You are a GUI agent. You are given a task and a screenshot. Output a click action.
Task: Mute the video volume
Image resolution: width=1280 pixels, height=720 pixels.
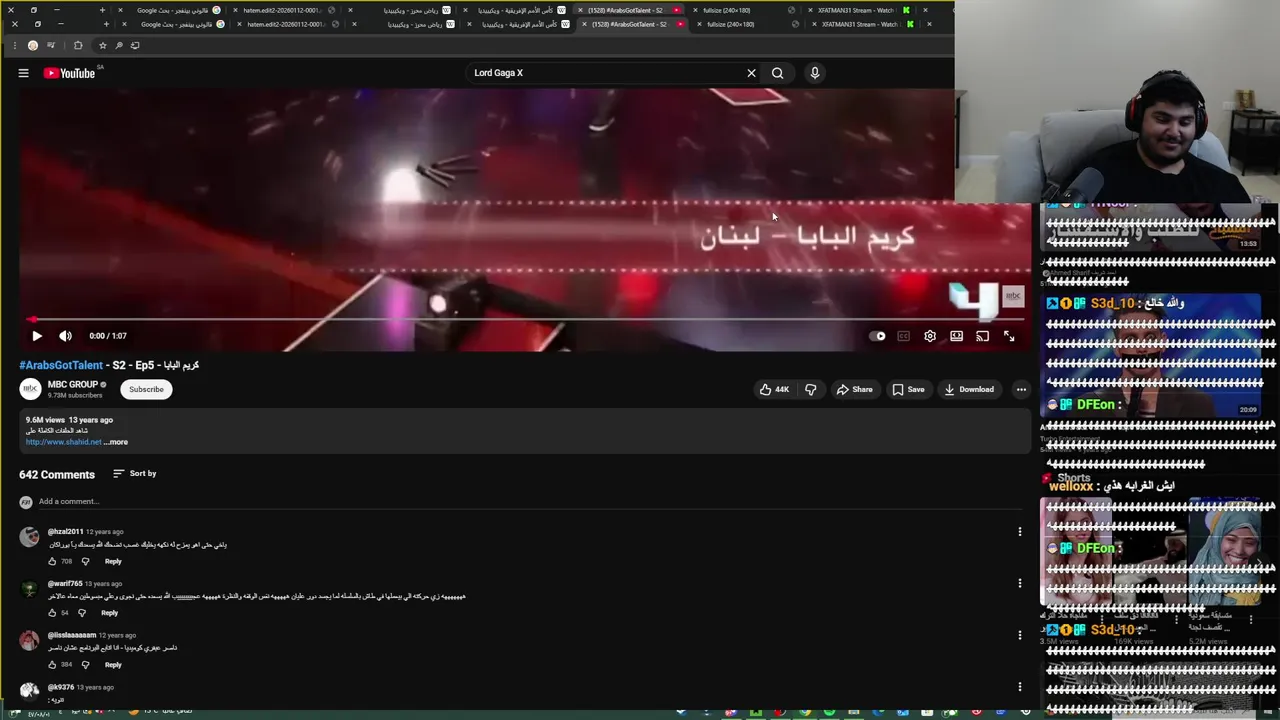point(65,336)
